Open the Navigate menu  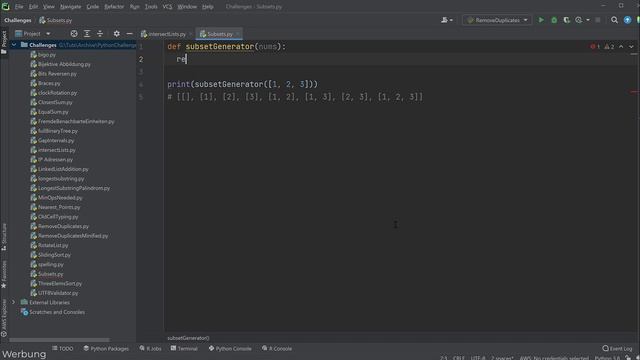coord(71,7)
